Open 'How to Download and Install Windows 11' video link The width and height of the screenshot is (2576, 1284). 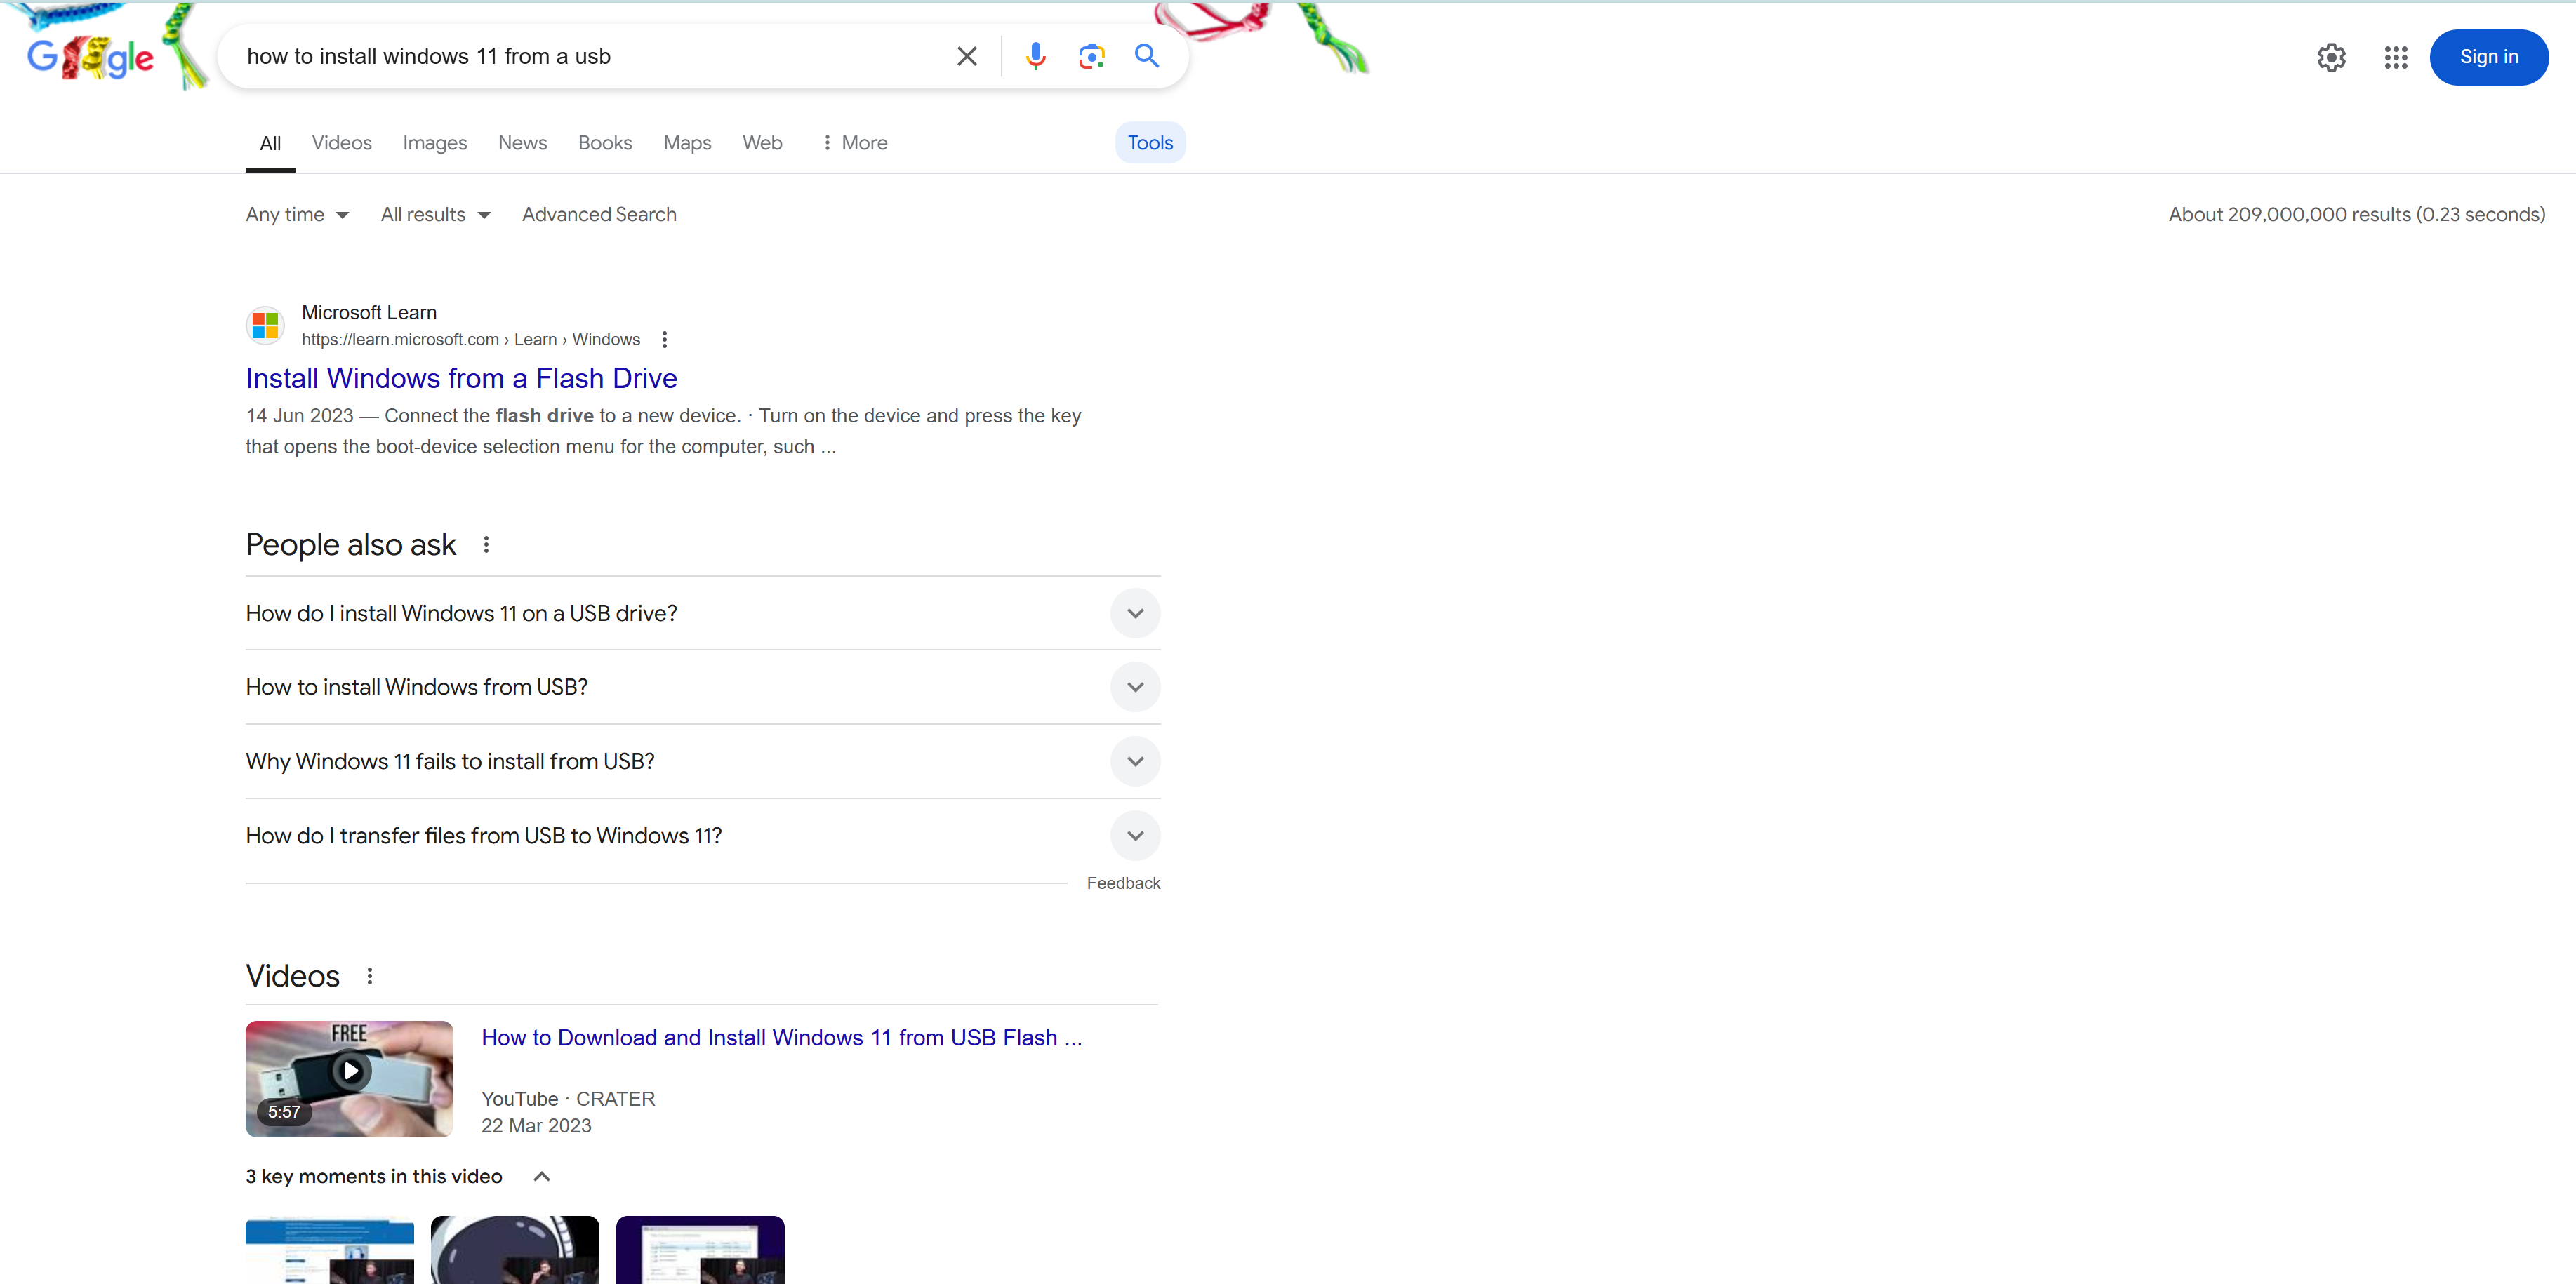coord(781,1038)
